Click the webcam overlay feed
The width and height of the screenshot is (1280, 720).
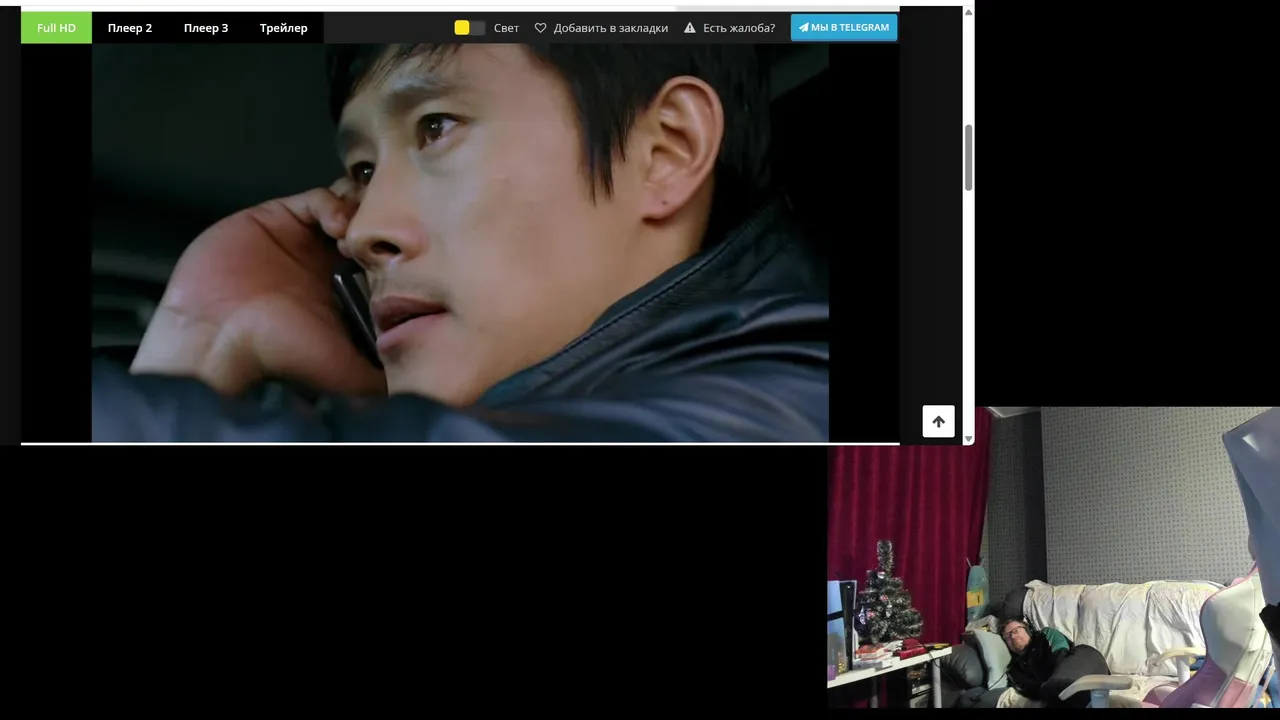pos(1053,557)
